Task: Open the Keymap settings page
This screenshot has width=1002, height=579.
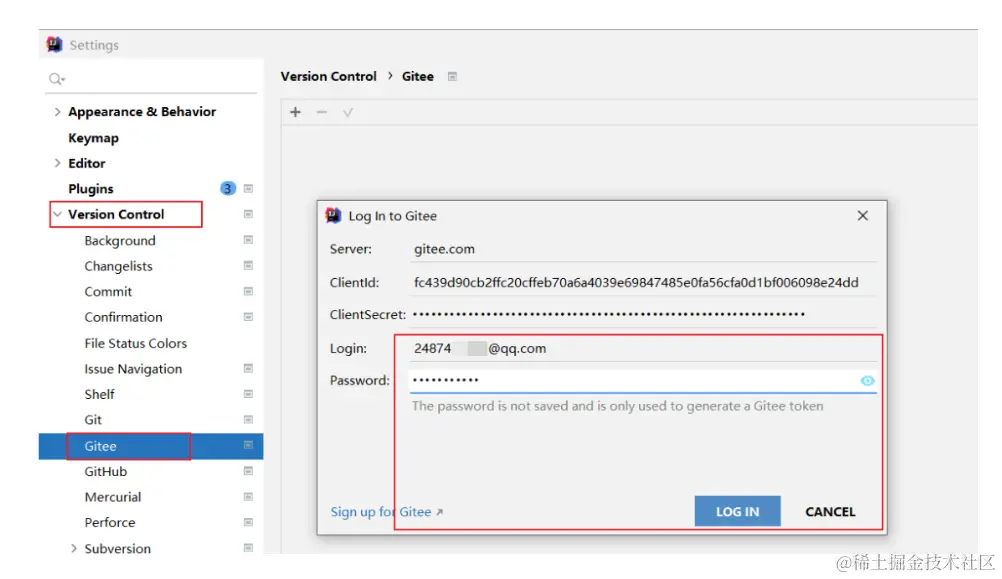Action: (93, 138)
